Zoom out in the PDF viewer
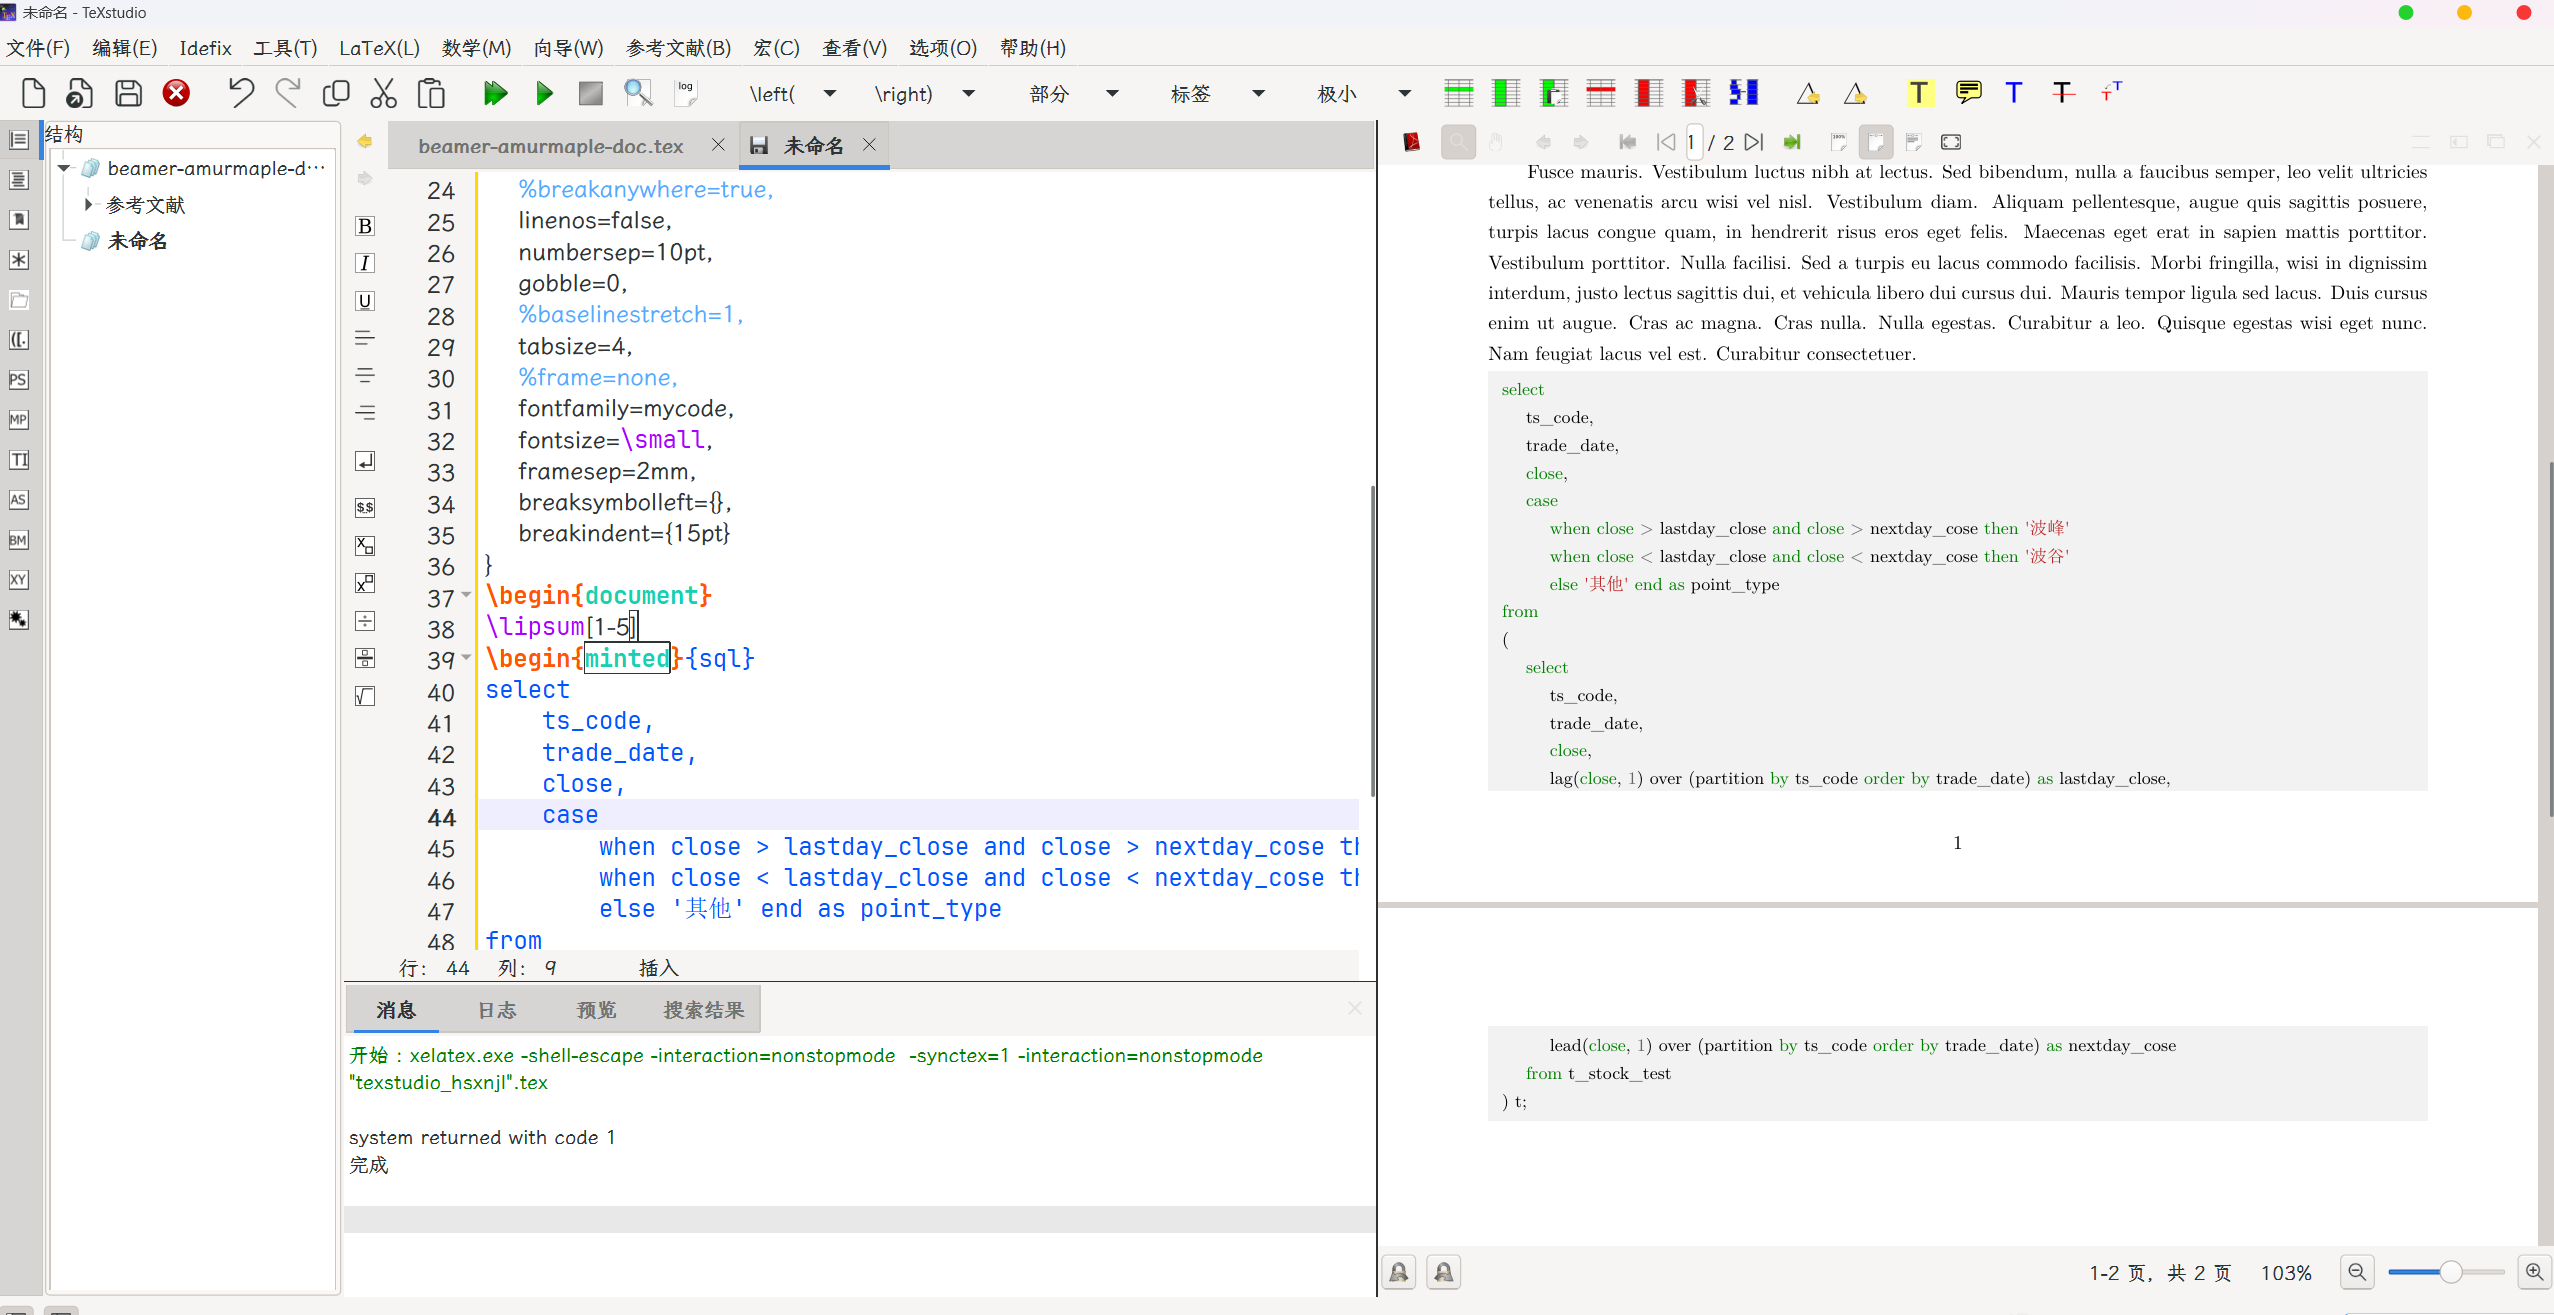The image size is (2554, 1315). point(2357,1272)
